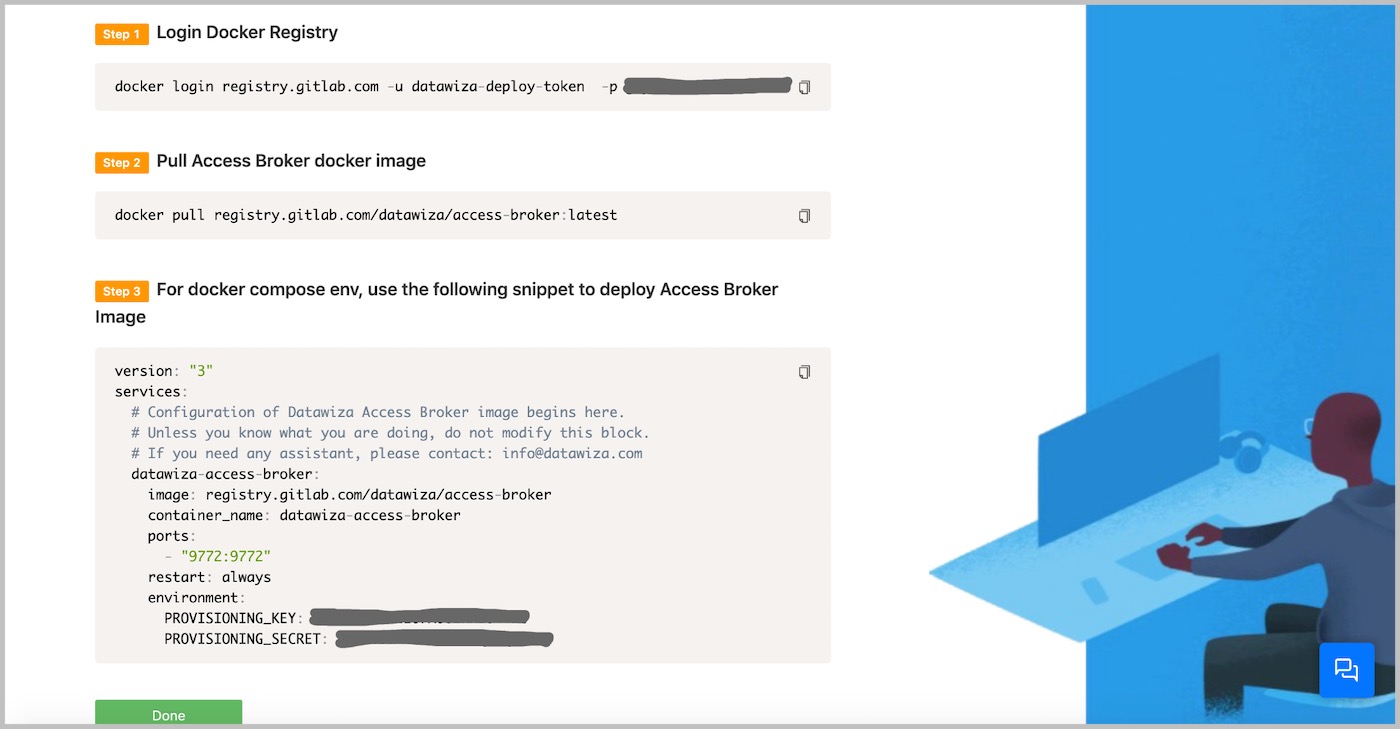This screenshot has width=1400, height=729.
Task: Click the datawiza-access-broker: service key line
Action: [226, 474]
